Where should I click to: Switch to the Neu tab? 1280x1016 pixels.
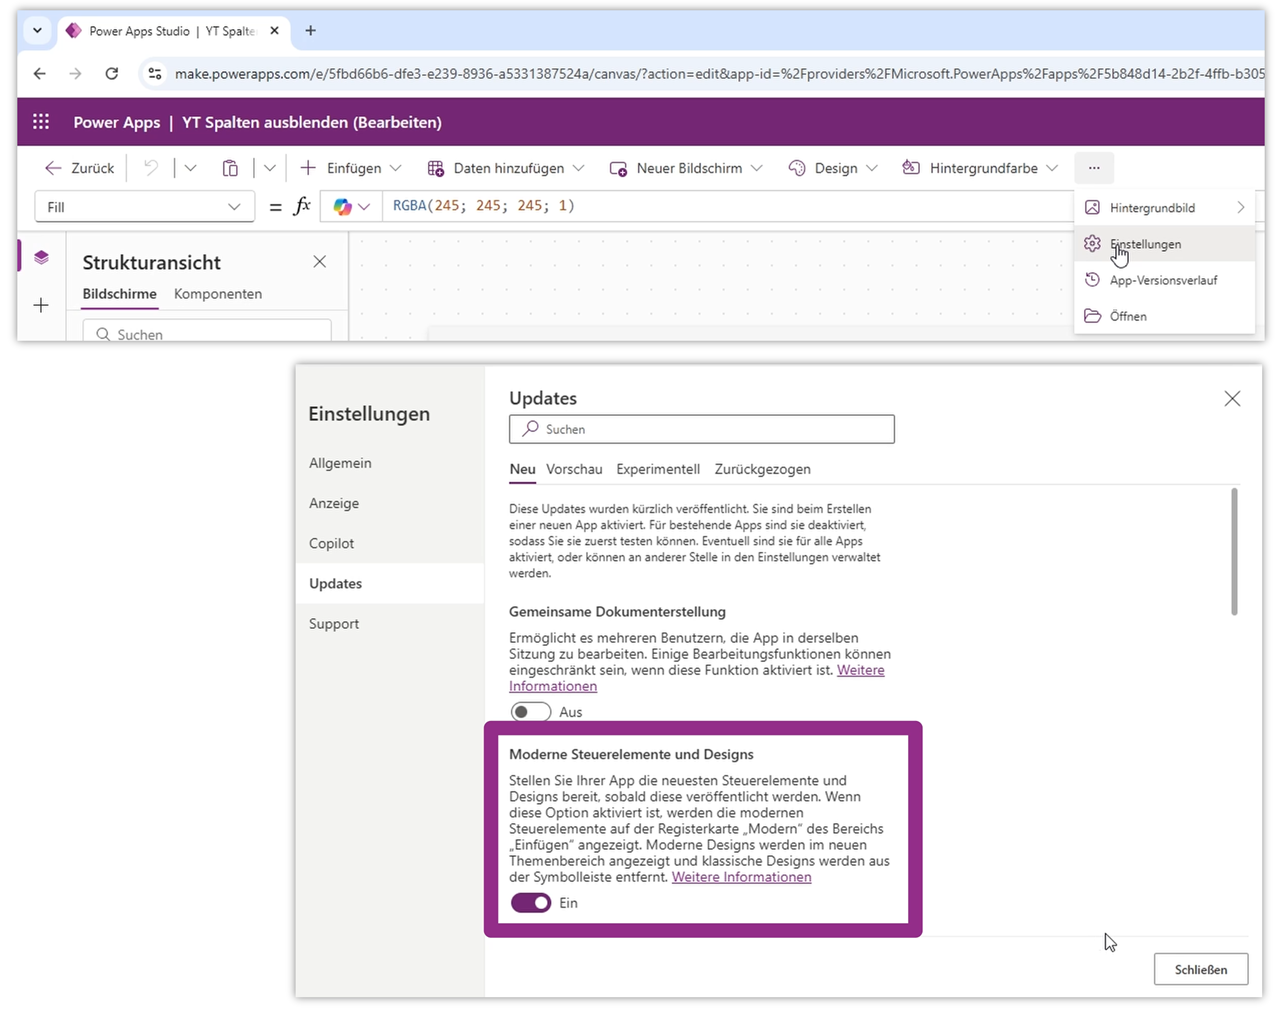(x=522, y=469)
